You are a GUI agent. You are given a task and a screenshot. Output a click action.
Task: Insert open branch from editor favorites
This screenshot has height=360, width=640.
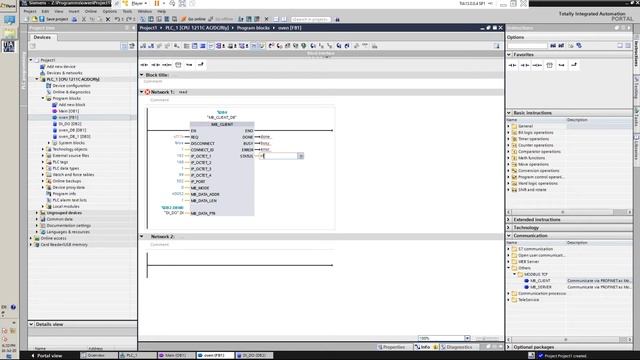[x=189, y=64]
